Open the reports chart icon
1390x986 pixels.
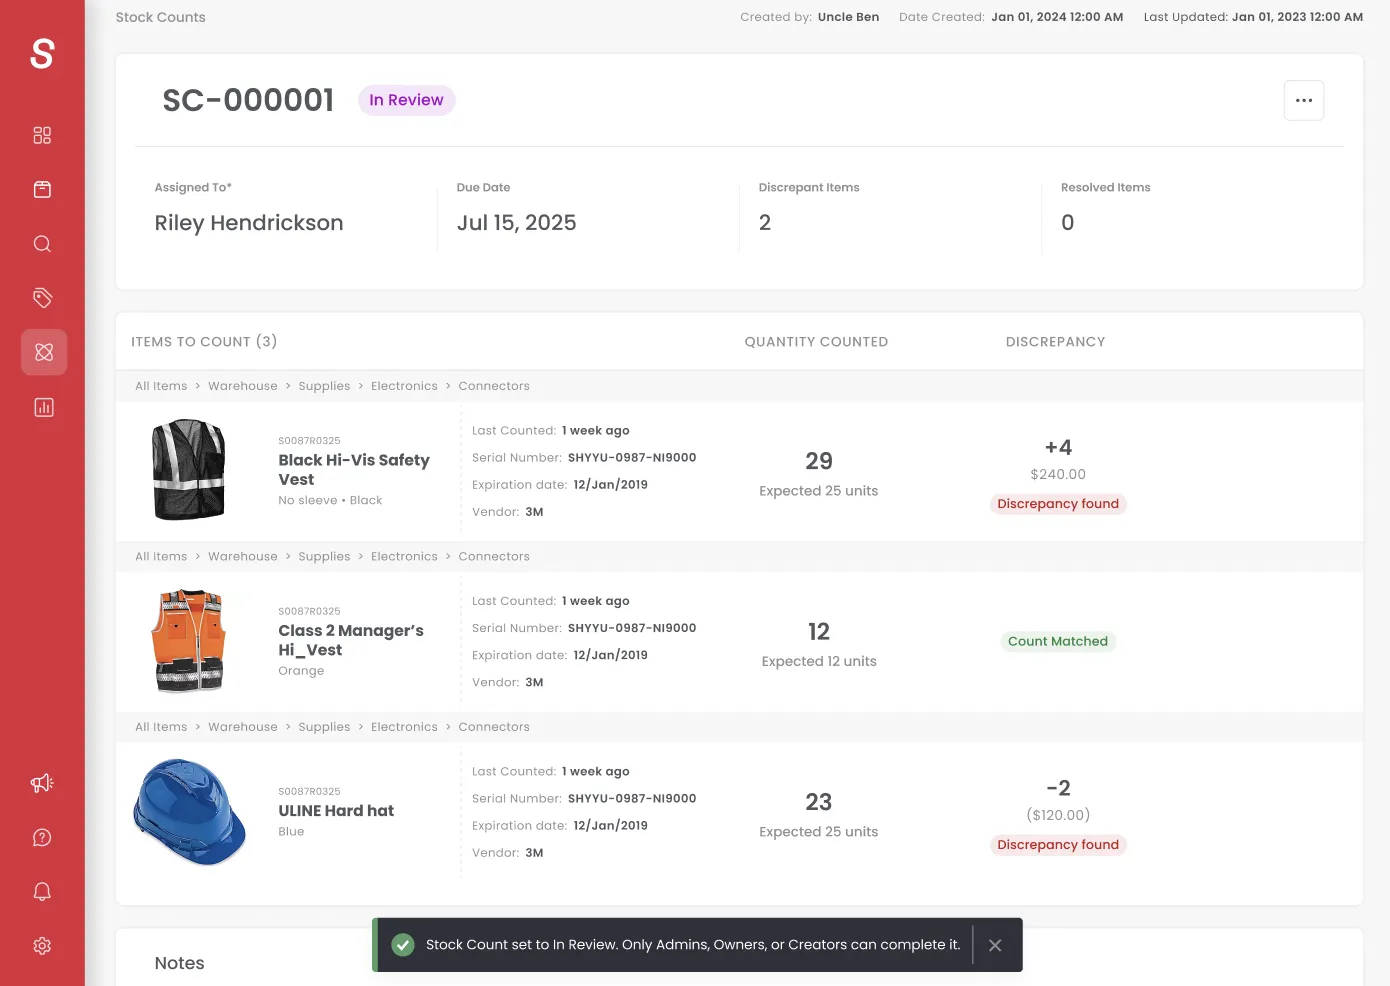click(44, 407)
